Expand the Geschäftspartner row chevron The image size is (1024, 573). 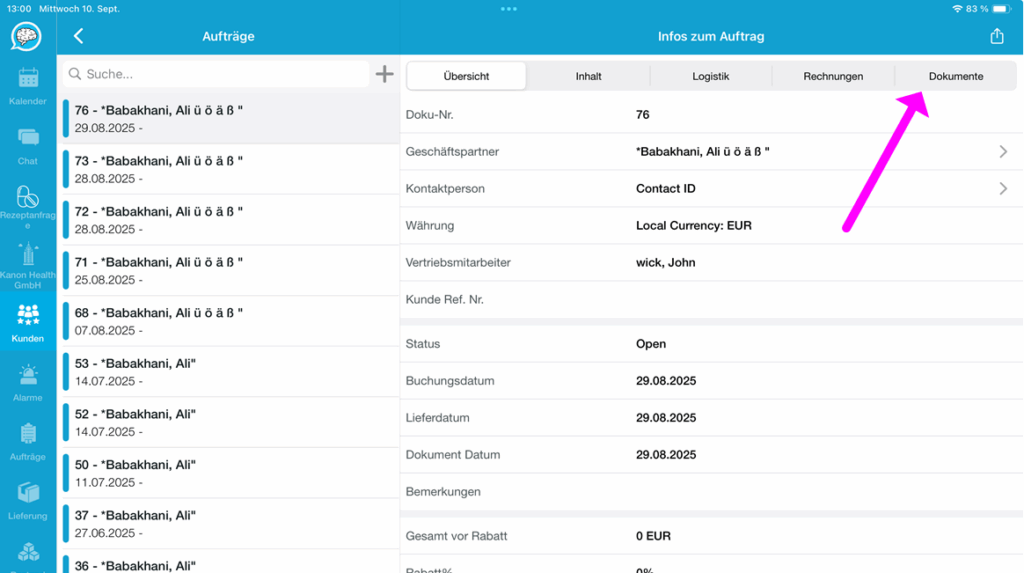(x=1003, y=152)
